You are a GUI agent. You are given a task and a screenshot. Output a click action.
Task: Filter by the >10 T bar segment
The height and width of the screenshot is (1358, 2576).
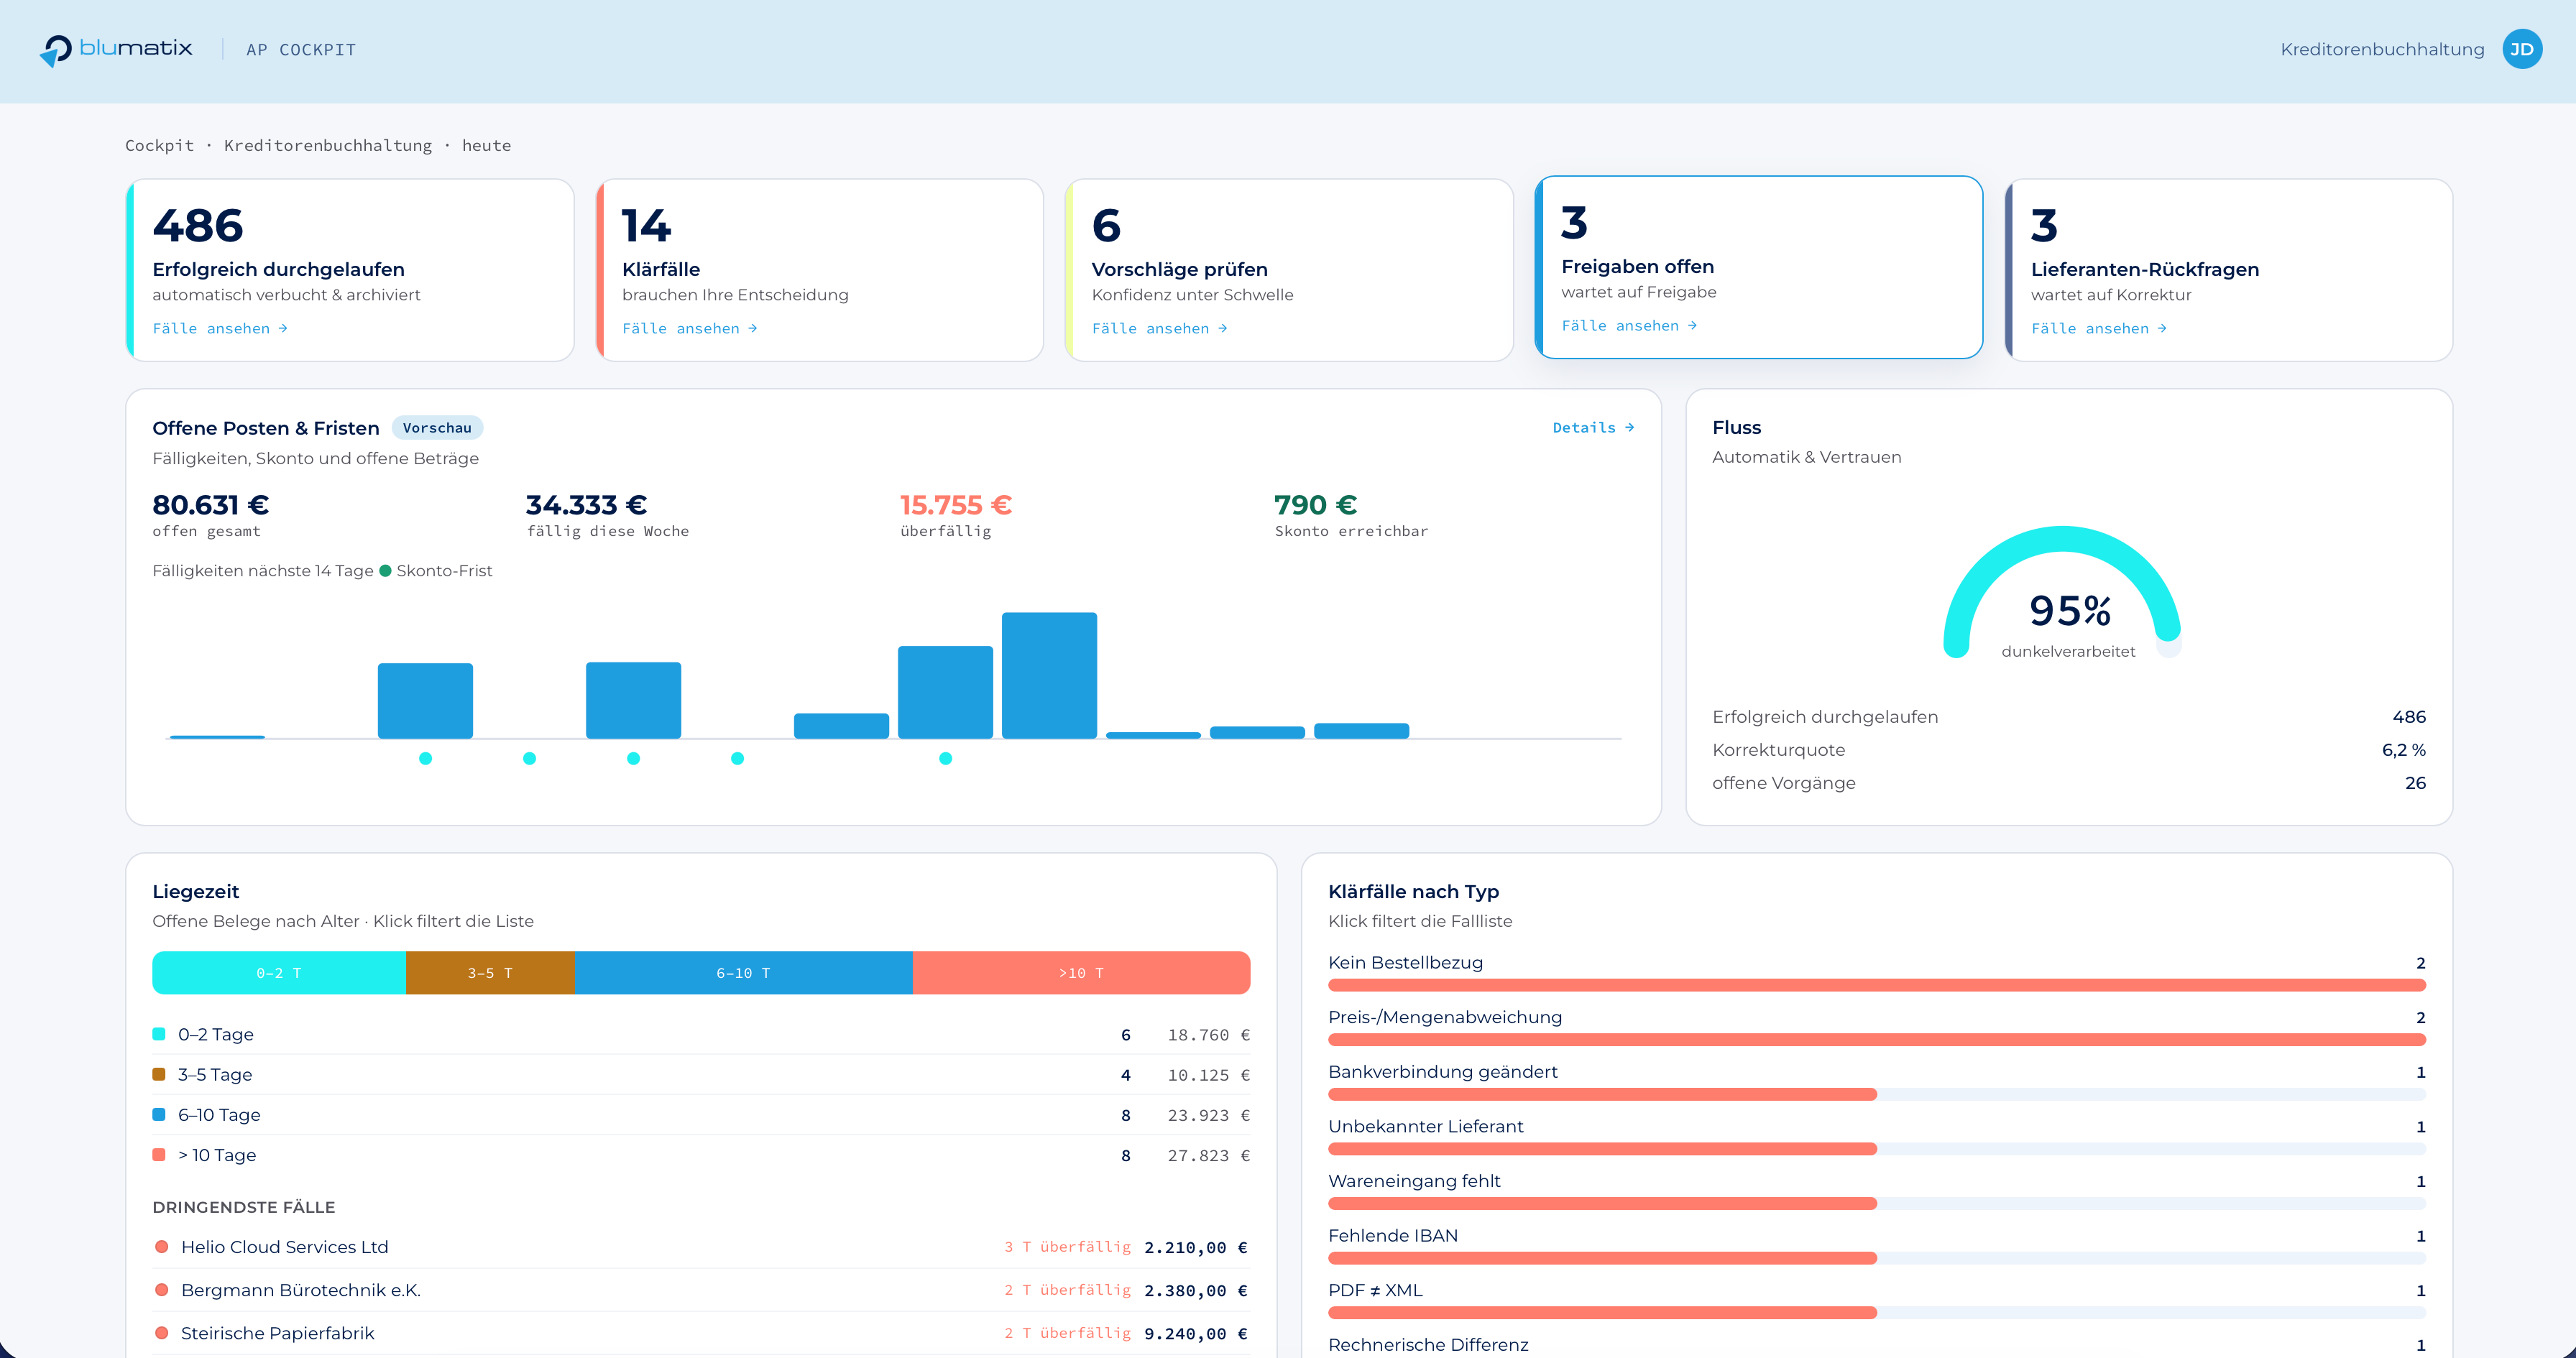coord(1081,973)
